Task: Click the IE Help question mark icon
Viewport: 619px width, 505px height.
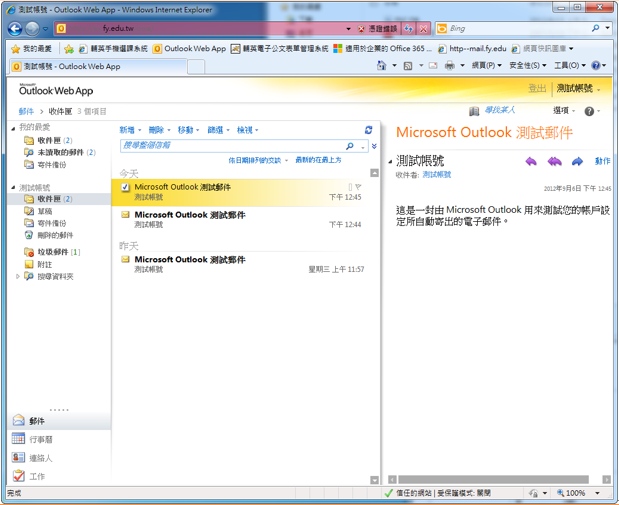Action: click(596, 66)
